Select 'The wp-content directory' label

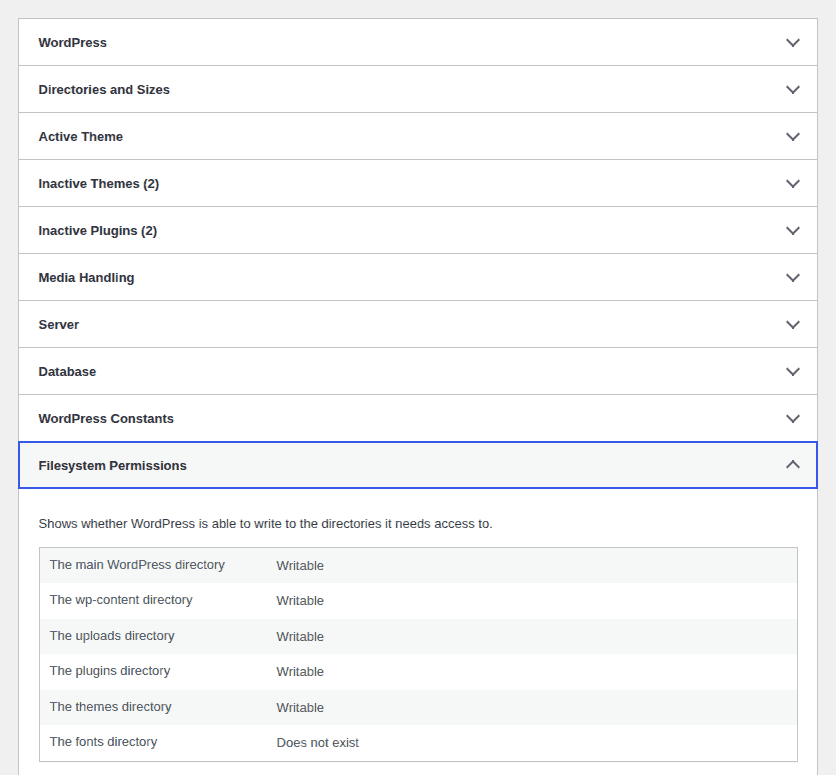click(121, 600)
